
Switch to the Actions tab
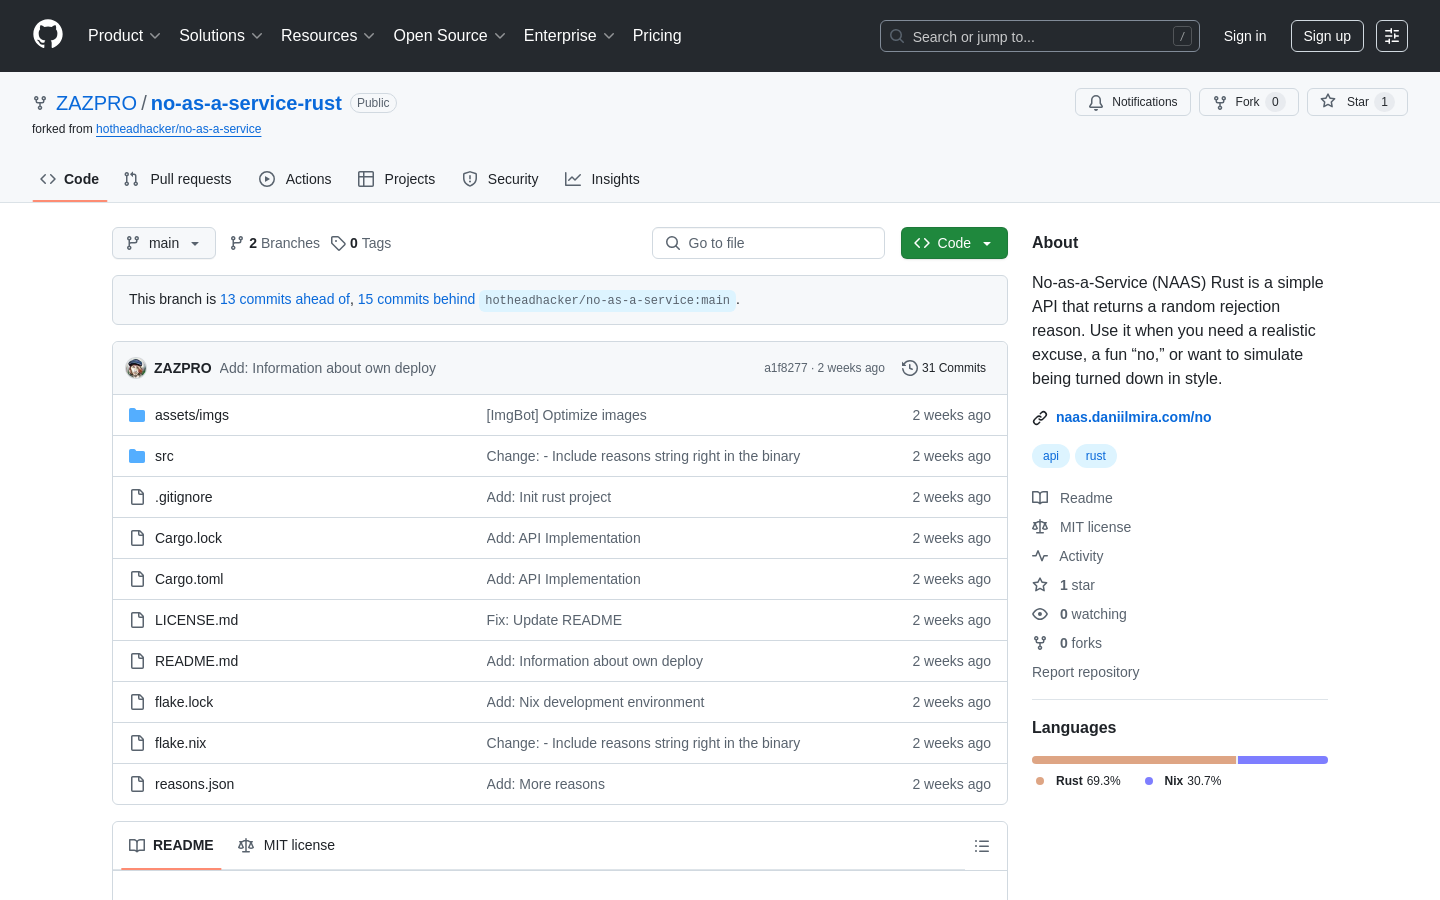point(295,179)
